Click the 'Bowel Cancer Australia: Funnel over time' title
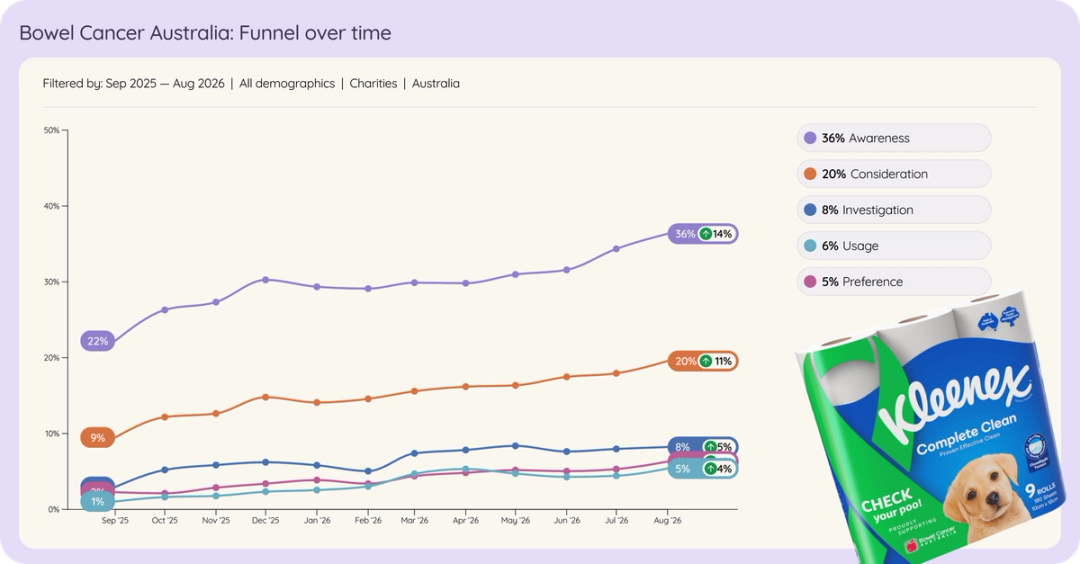This screenshot has height=564, width=1080. click(205, 32)
